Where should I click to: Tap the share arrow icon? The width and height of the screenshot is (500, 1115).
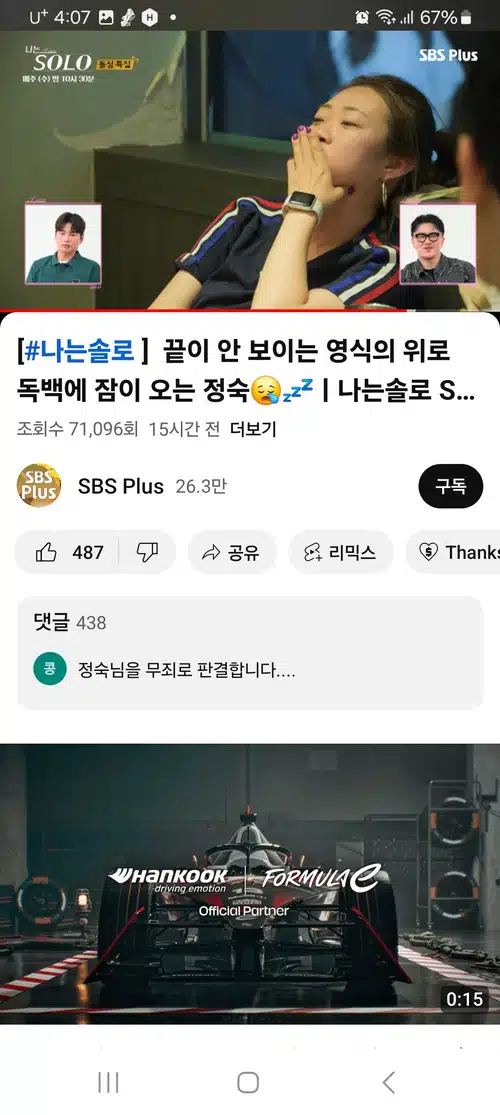(x=211, y=553)
